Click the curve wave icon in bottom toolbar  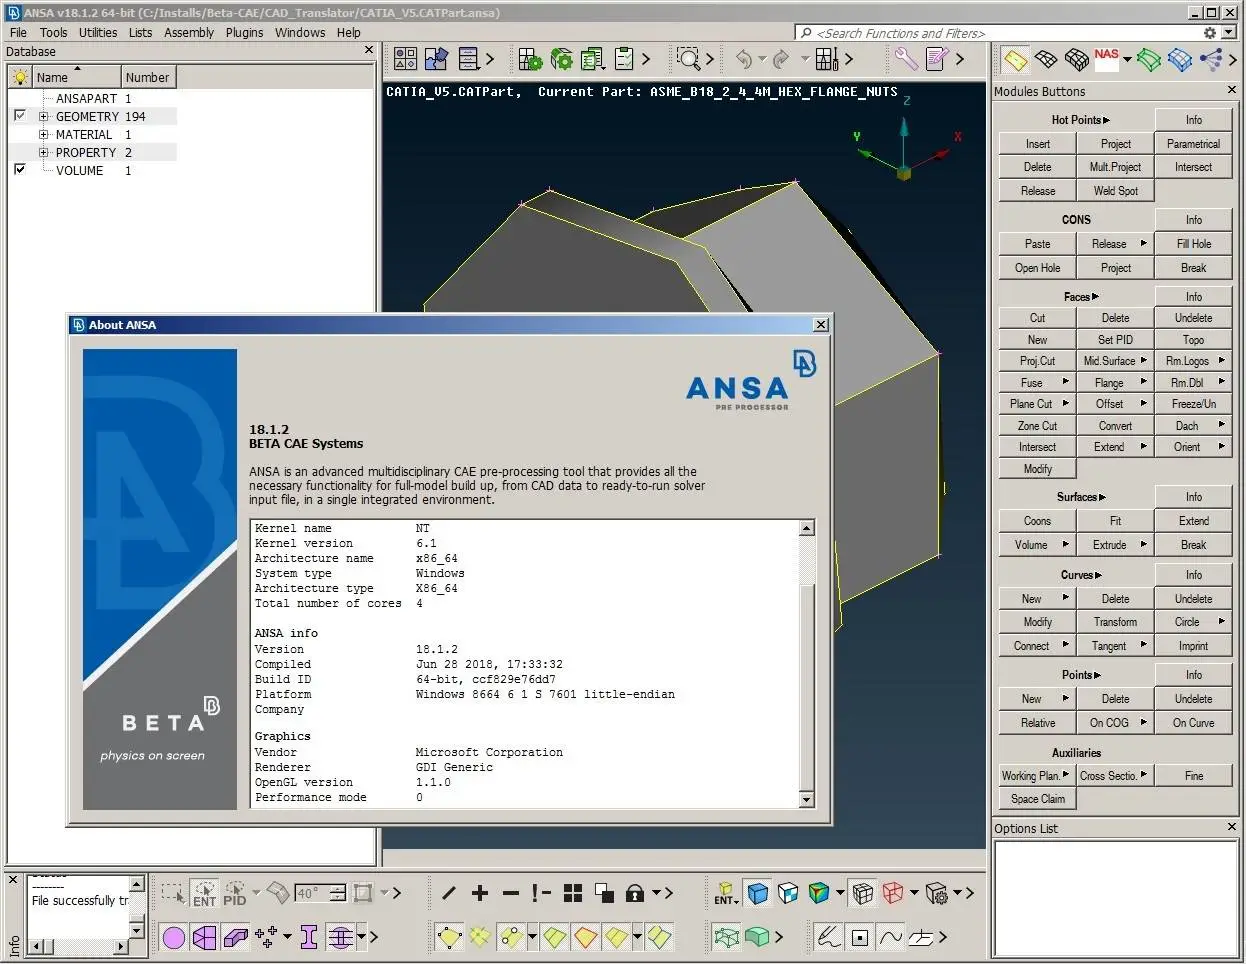(890, 937)
